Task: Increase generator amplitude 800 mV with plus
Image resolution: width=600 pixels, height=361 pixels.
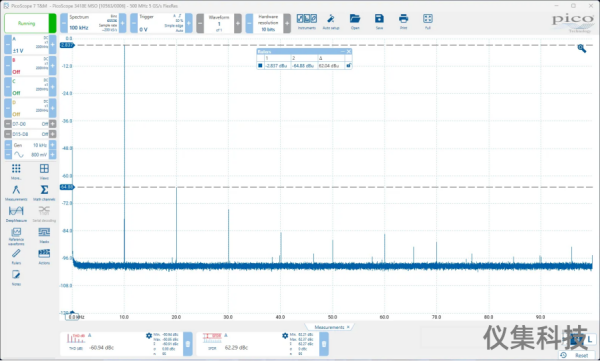Action: pyautogui.click(x=52, y=155)
